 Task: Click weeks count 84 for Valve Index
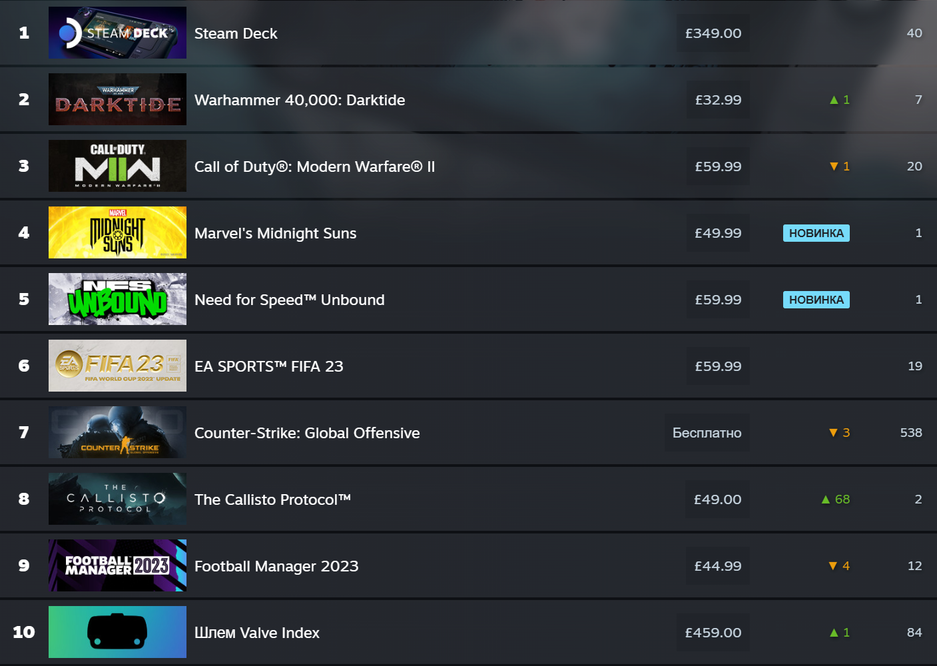click(914, 633)
